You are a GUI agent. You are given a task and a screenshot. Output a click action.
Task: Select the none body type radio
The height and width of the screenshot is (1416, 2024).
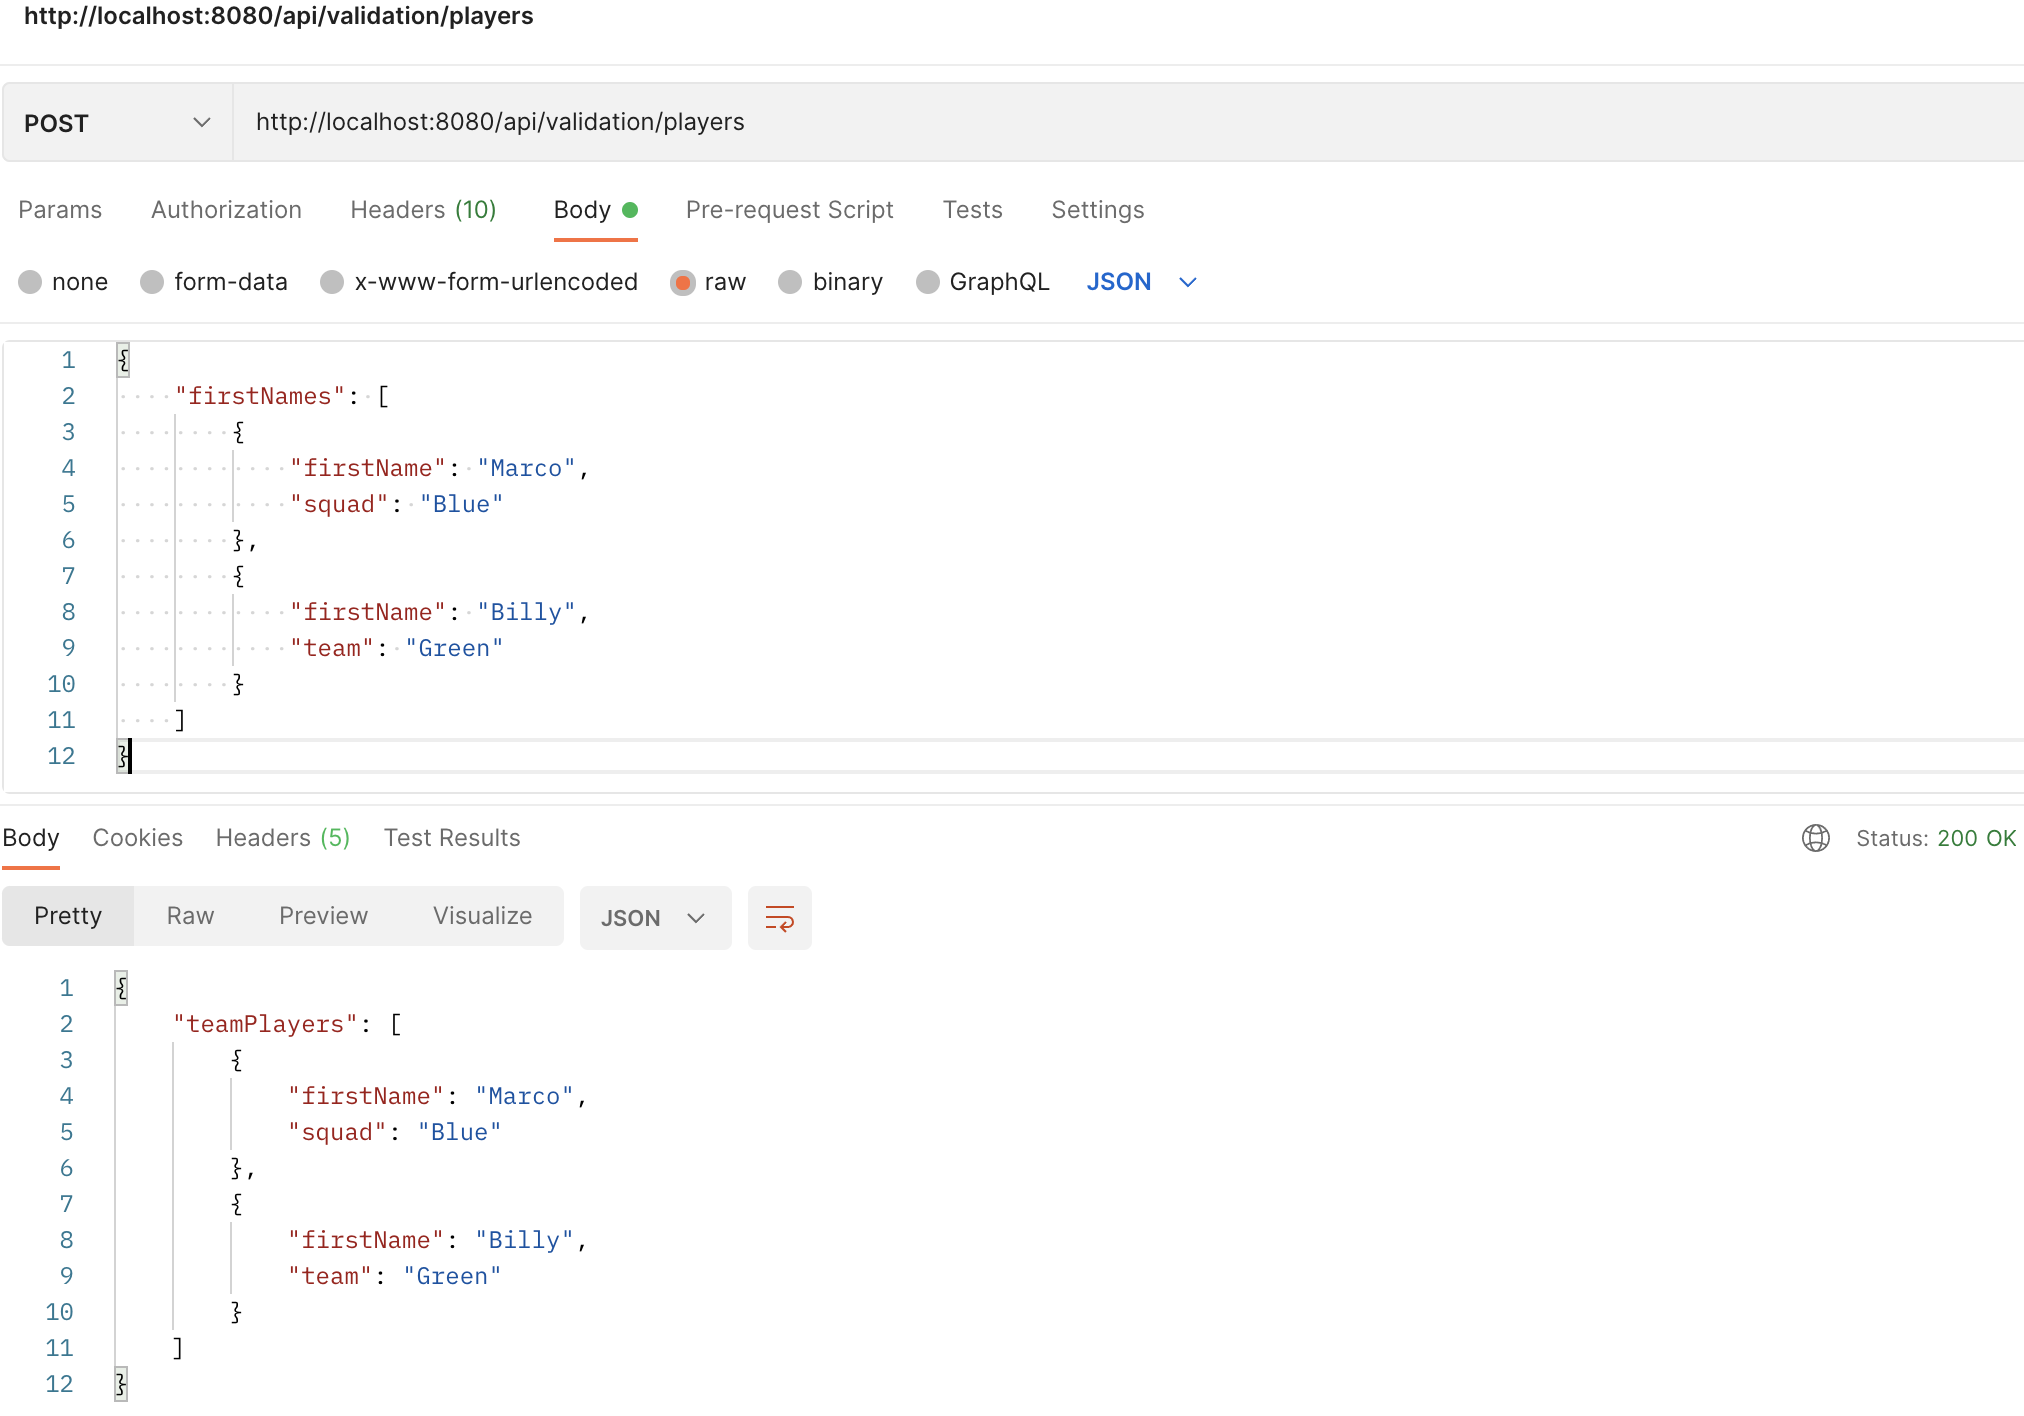pyautogui.click(x=30, y=282)
